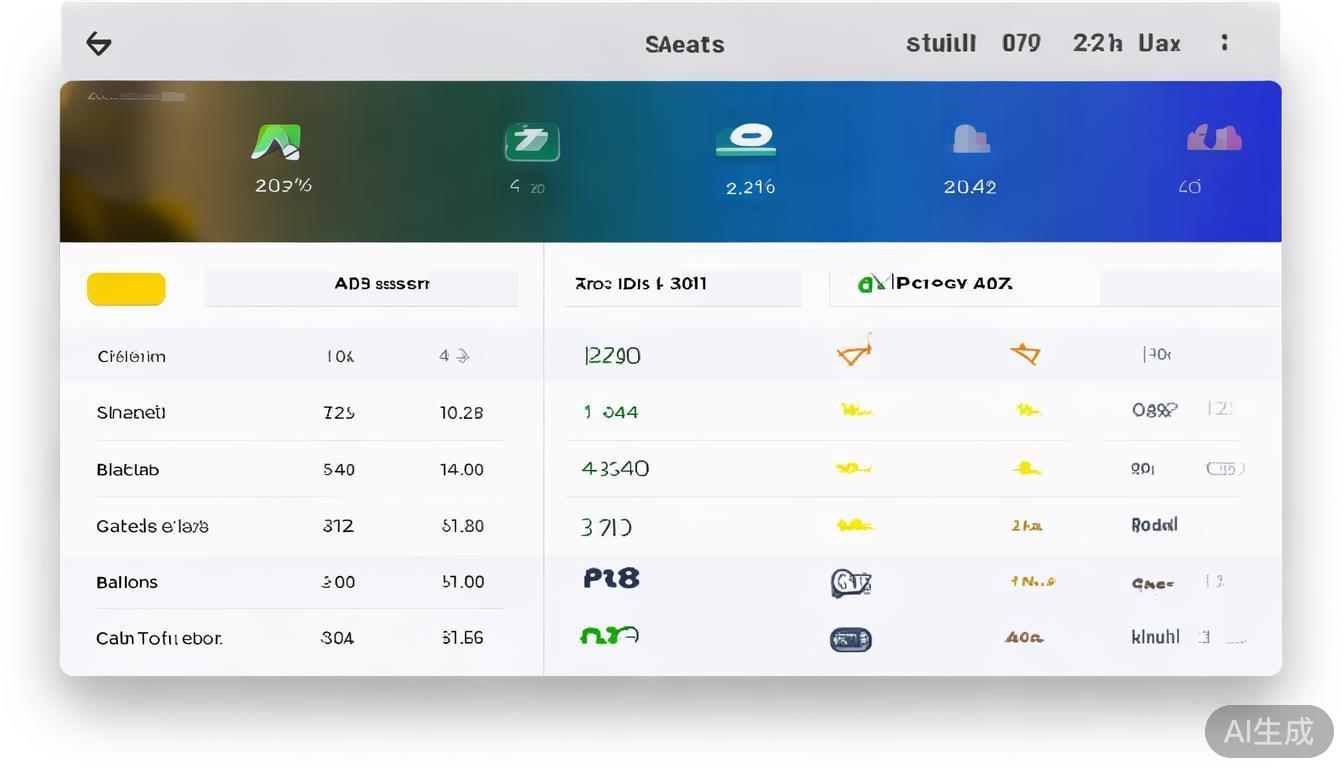
Task: Click the back arrow icon
Action: tap(98, 44)
